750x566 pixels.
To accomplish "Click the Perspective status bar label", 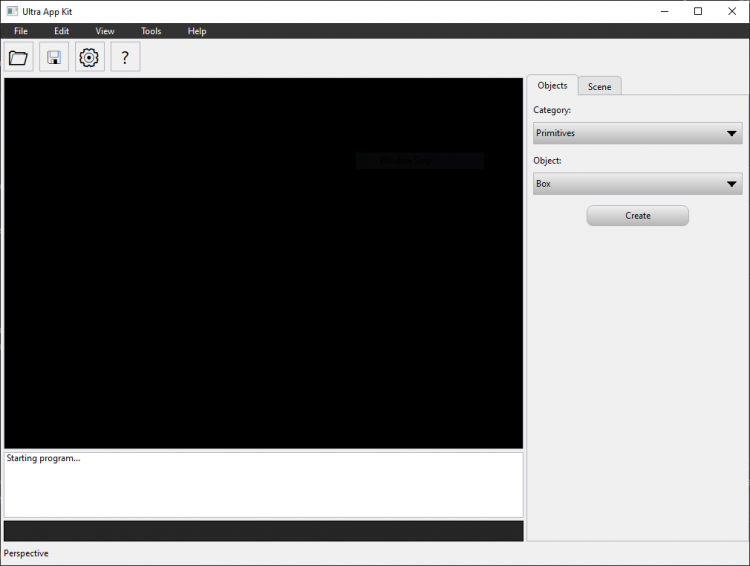I will pyautogui.click(x=26, y=553).
